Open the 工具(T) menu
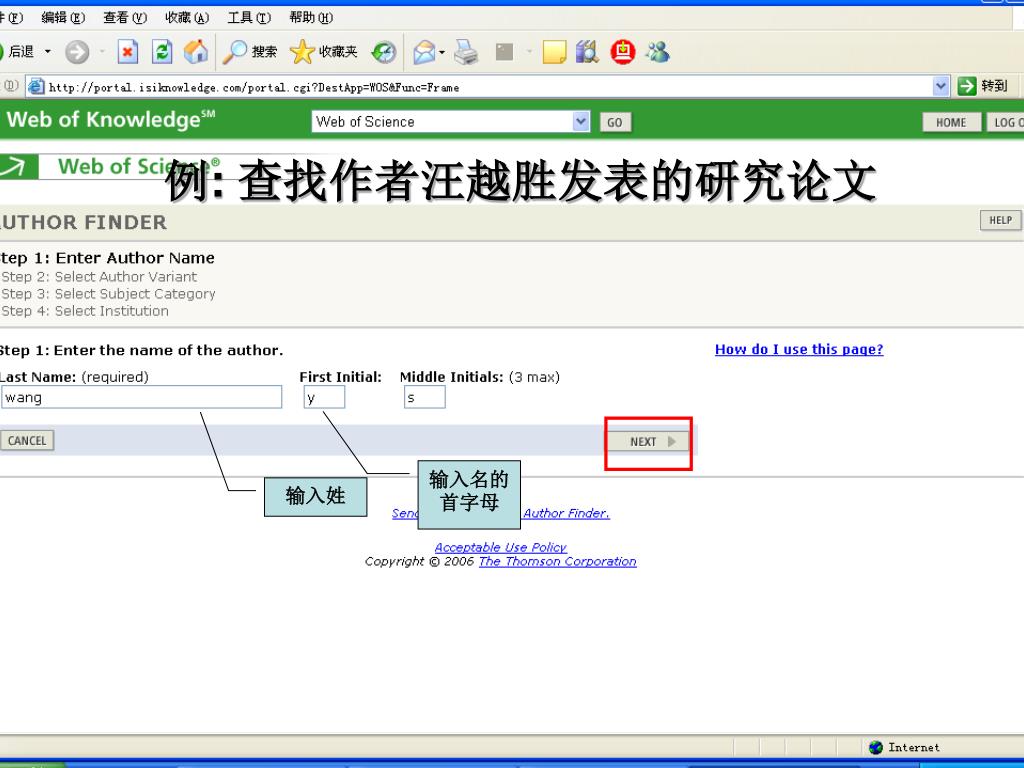This screenshot has height=768, width=1024. pyautogui.click(x=249, y=18)
